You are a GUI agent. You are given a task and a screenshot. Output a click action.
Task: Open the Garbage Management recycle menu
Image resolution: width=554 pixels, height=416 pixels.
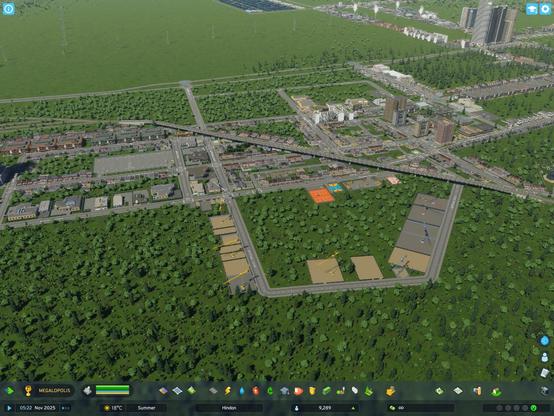click(270, 391)
